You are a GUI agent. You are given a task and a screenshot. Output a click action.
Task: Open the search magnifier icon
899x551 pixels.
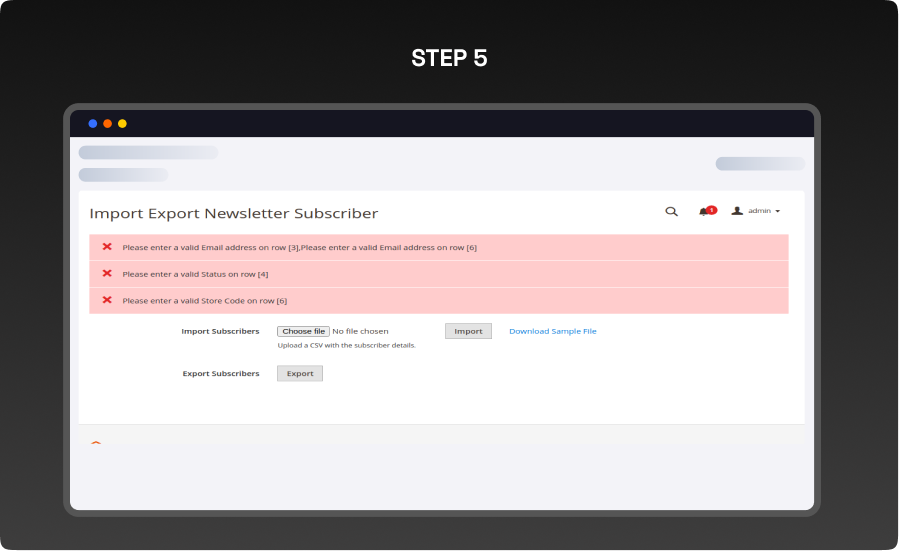tap(672, 211)
